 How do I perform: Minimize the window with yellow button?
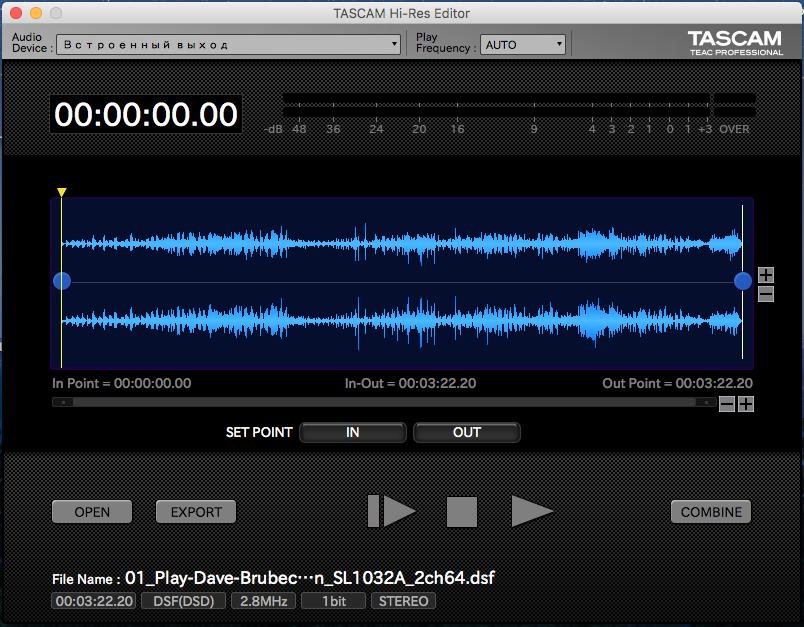tap(36, 13)
